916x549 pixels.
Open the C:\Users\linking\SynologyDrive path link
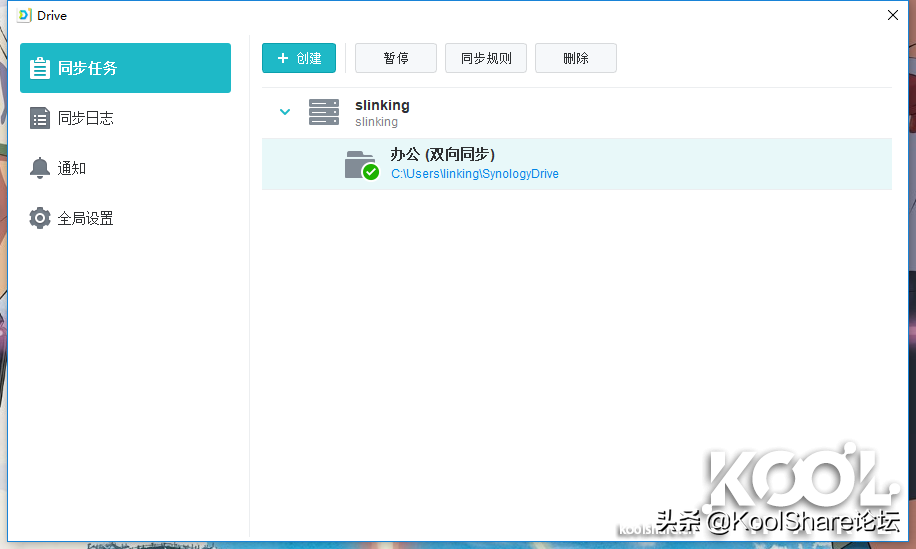click(x=474, y=174)
